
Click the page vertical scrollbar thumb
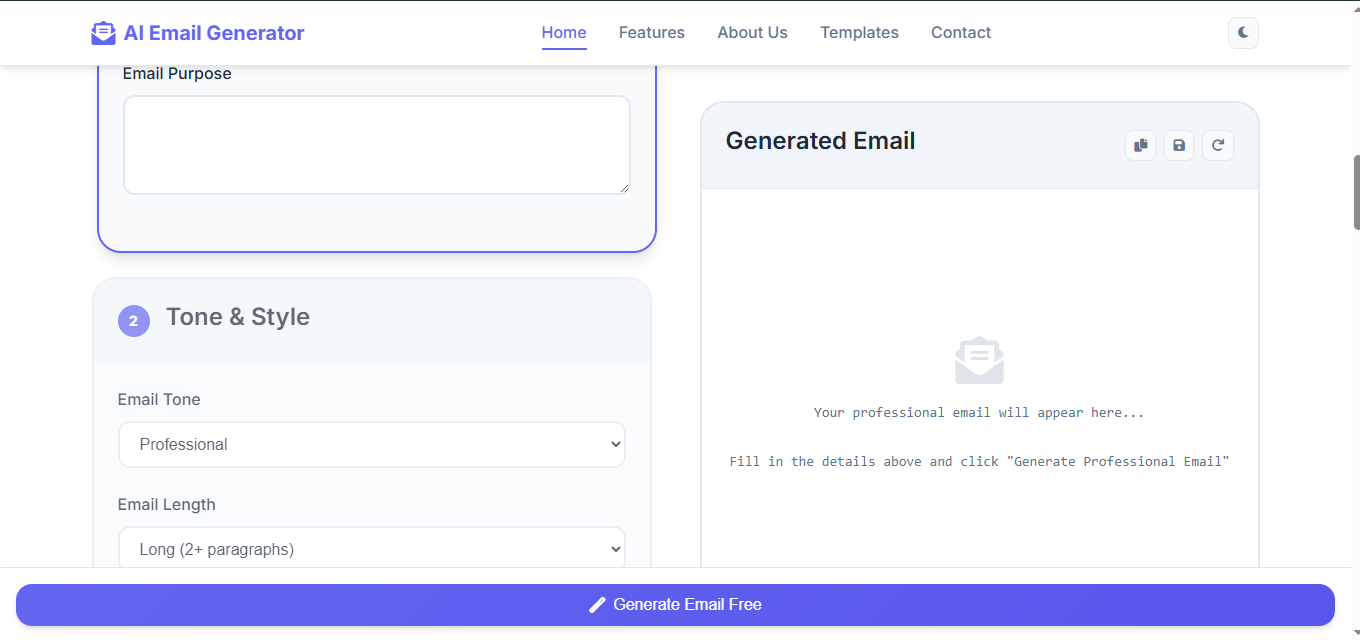tap(1357, 192)
